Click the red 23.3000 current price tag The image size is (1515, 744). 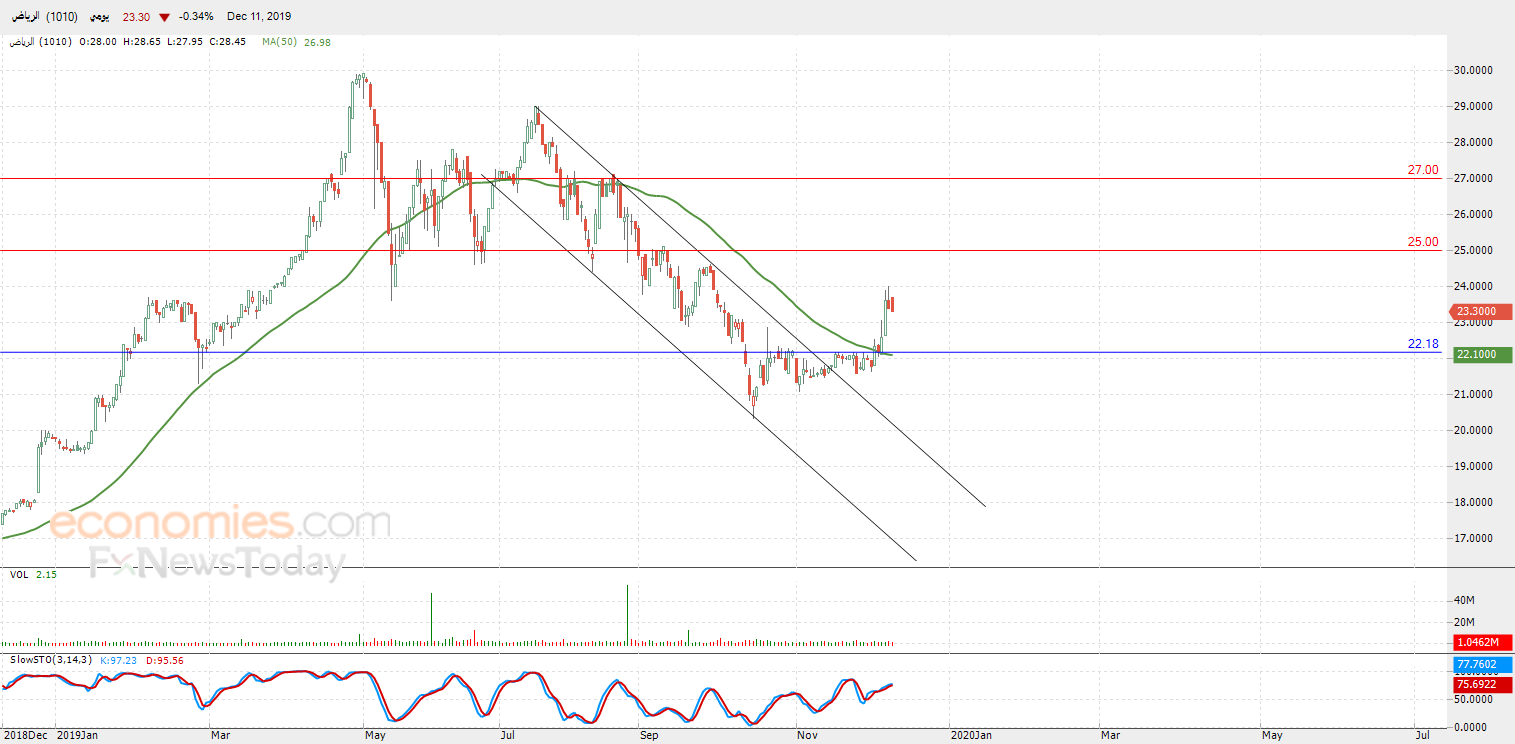[1480, 312]
